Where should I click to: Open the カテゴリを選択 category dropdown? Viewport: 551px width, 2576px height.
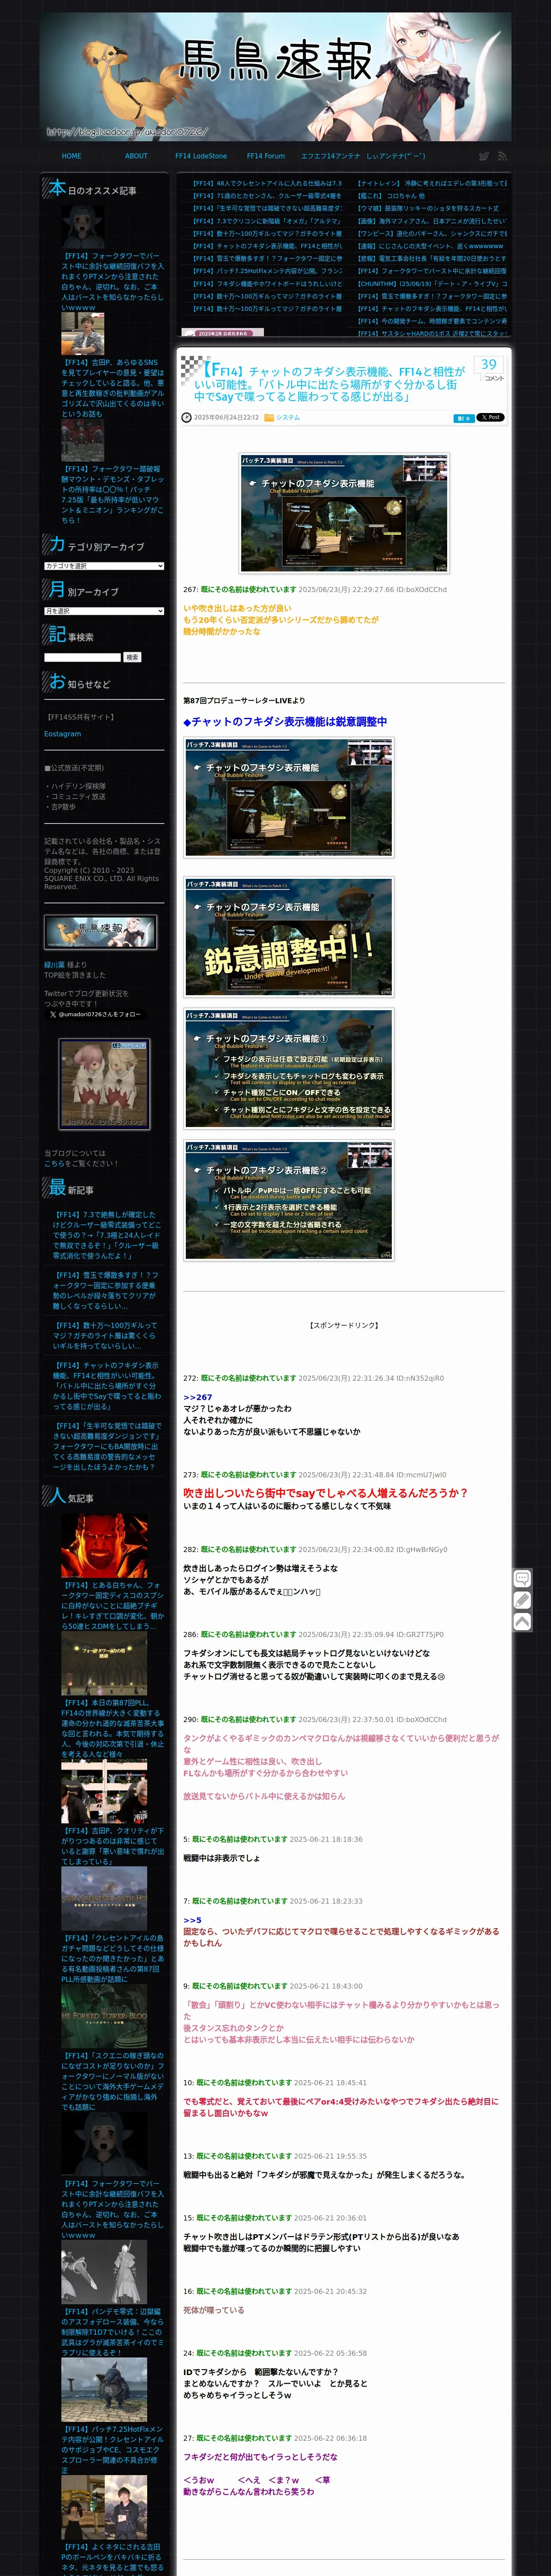point(103,566)
